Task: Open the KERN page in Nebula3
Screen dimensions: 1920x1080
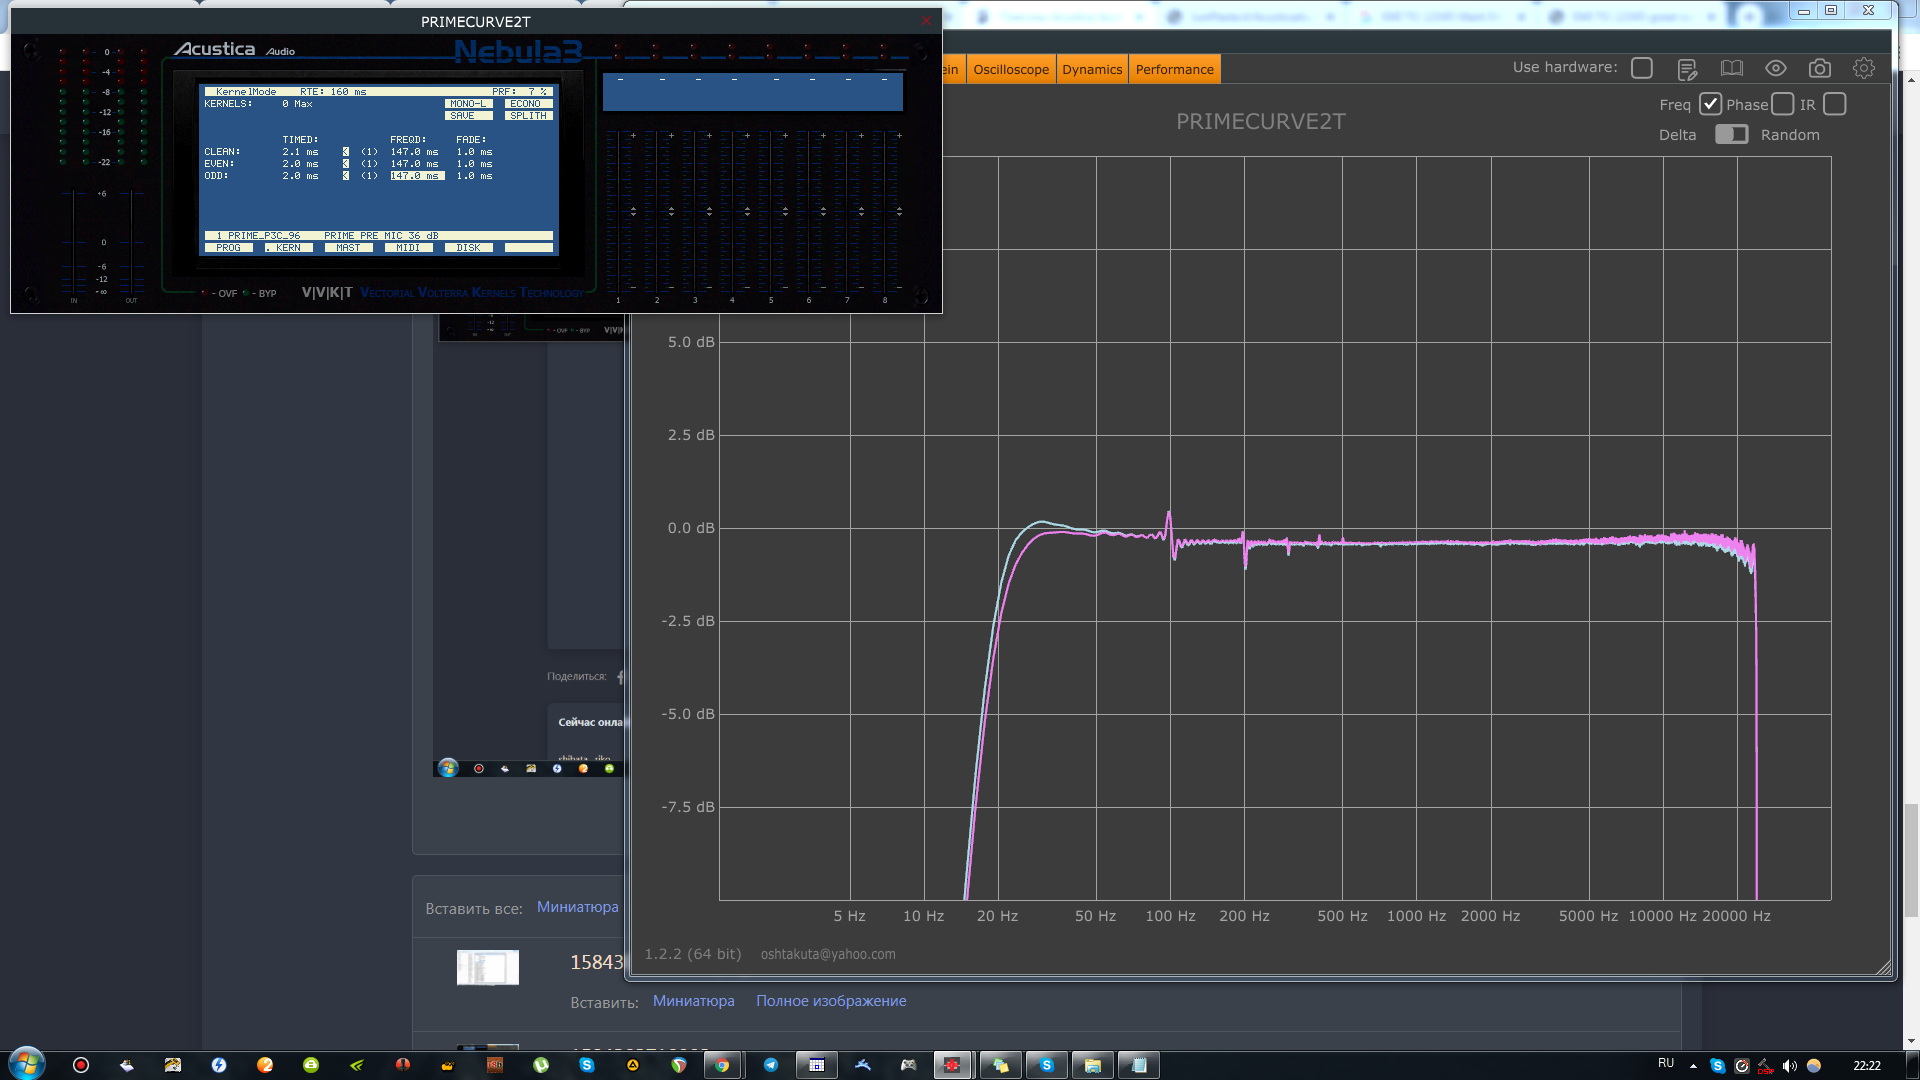Action: tap(288, 248)
